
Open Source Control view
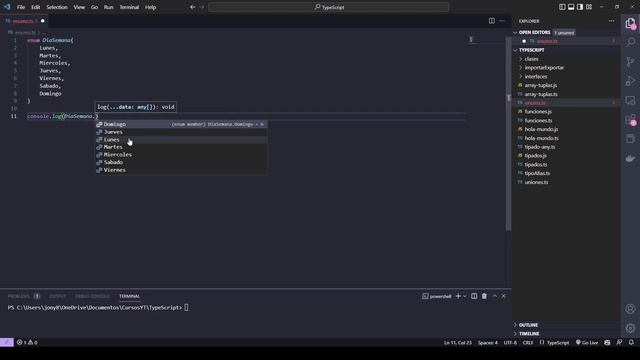(x=630, y=62)
